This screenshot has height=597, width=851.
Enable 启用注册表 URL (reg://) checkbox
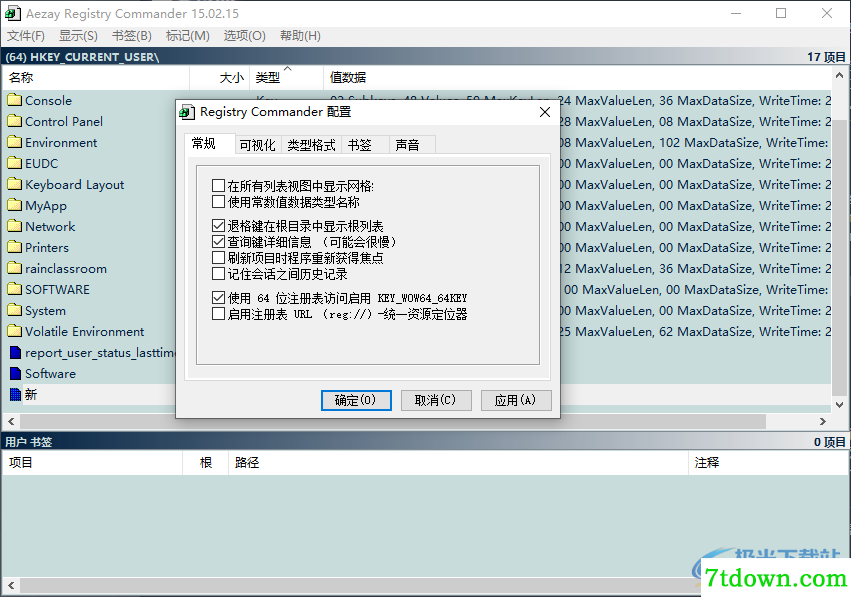218,314
